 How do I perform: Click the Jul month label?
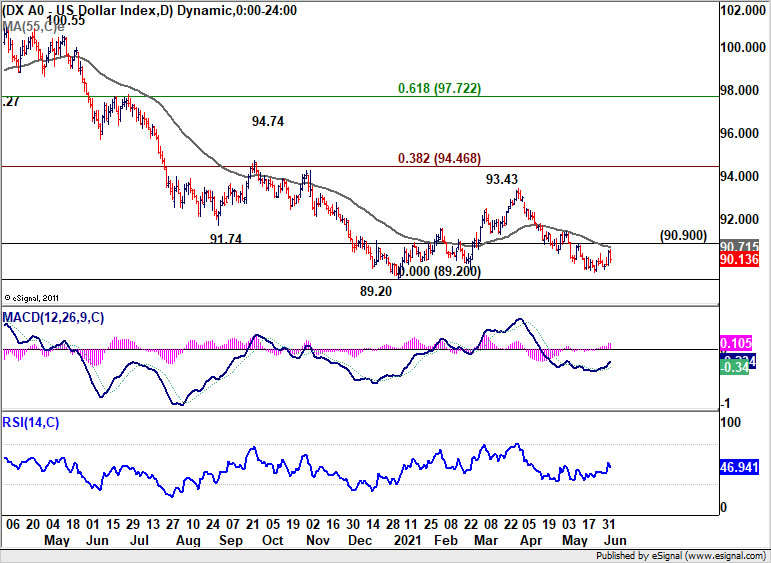click(x=139, y=540)
